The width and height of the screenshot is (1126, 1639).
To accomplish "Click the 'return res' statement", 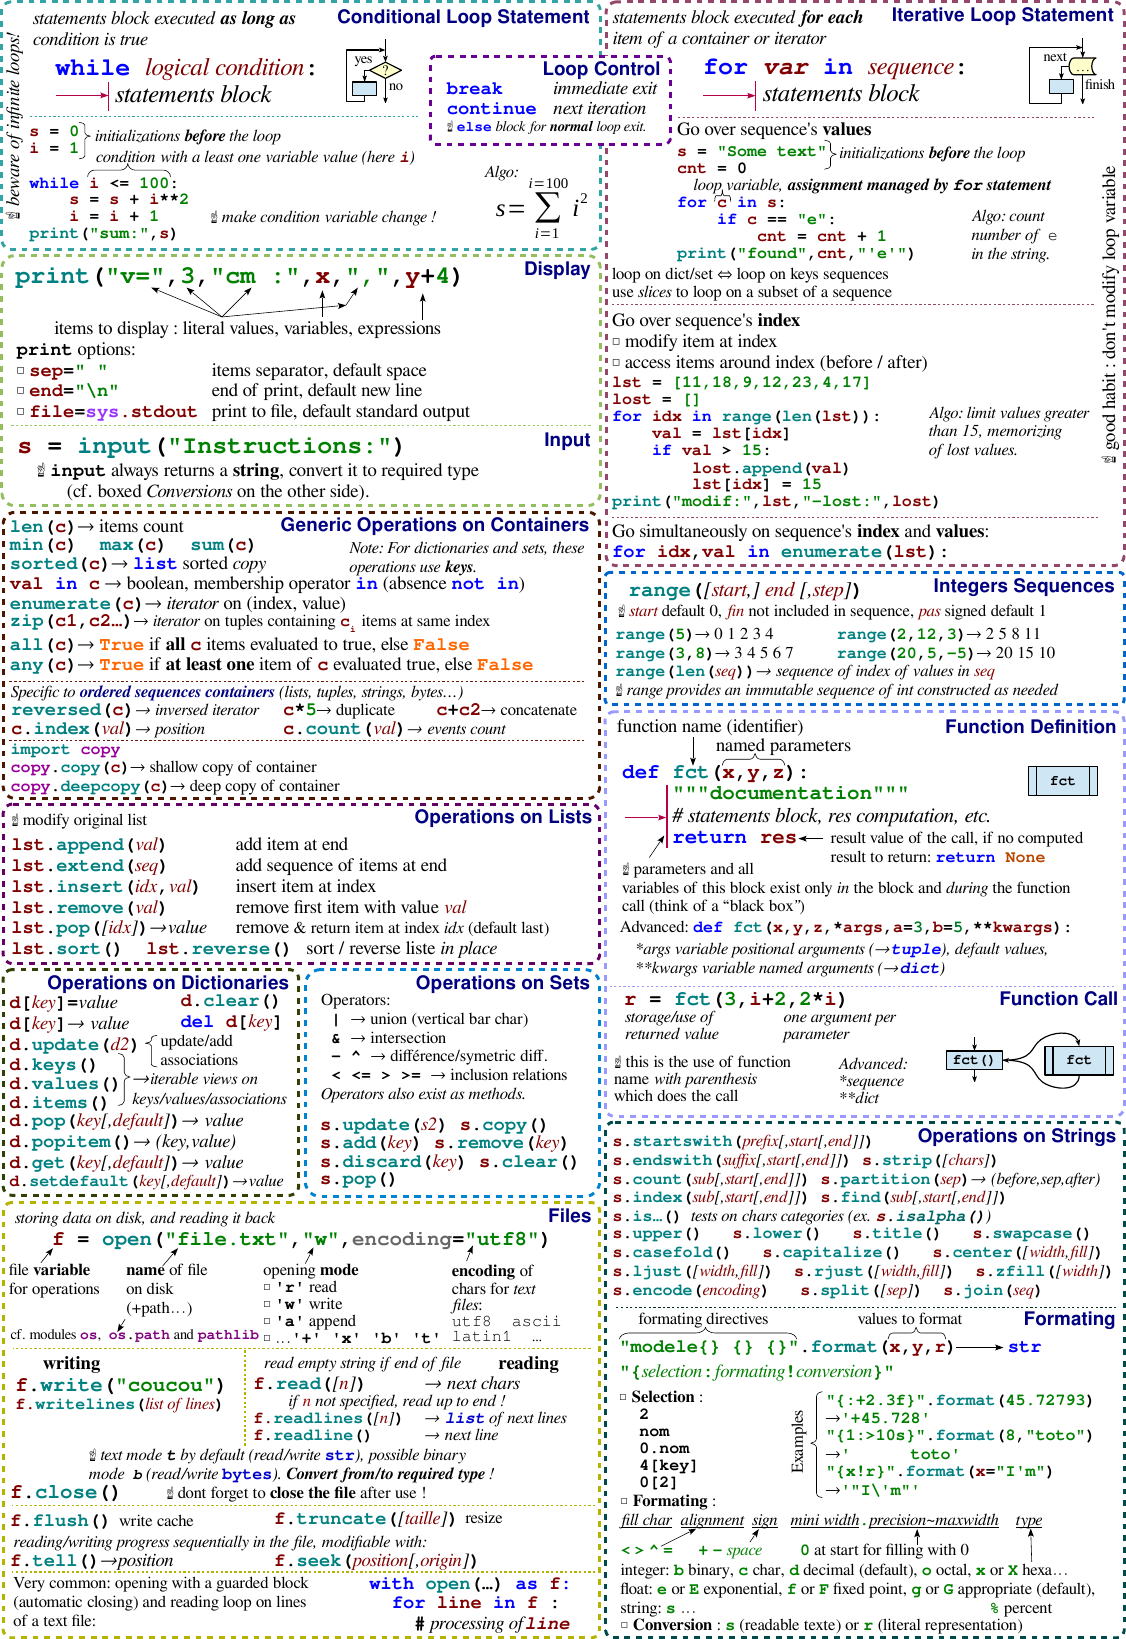I will point(735,838).
